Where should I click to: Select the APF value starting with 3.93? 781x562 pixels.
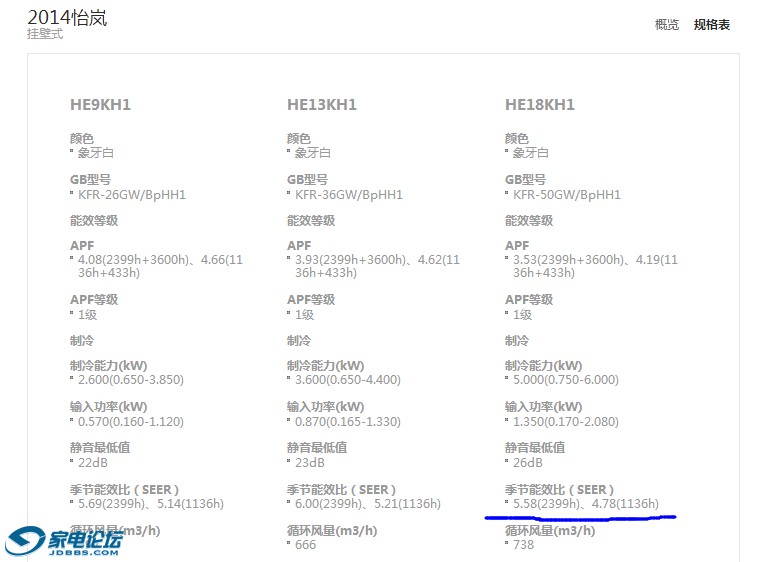[x=377, y=266]
